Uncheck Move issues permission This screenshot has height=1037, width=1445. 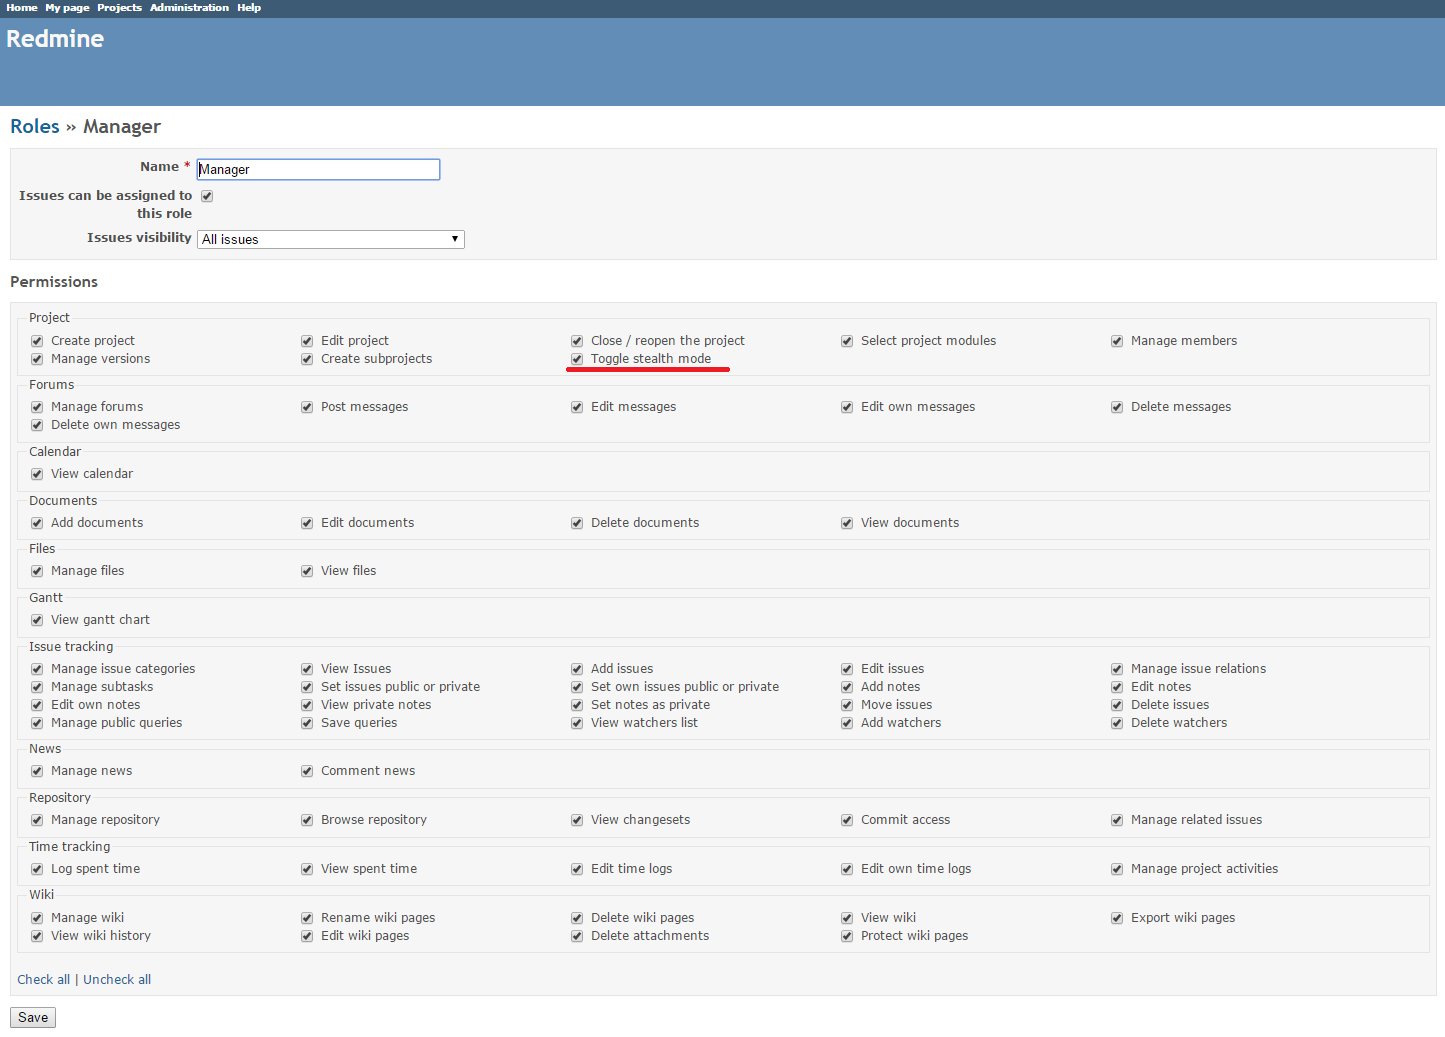(847, 705)
